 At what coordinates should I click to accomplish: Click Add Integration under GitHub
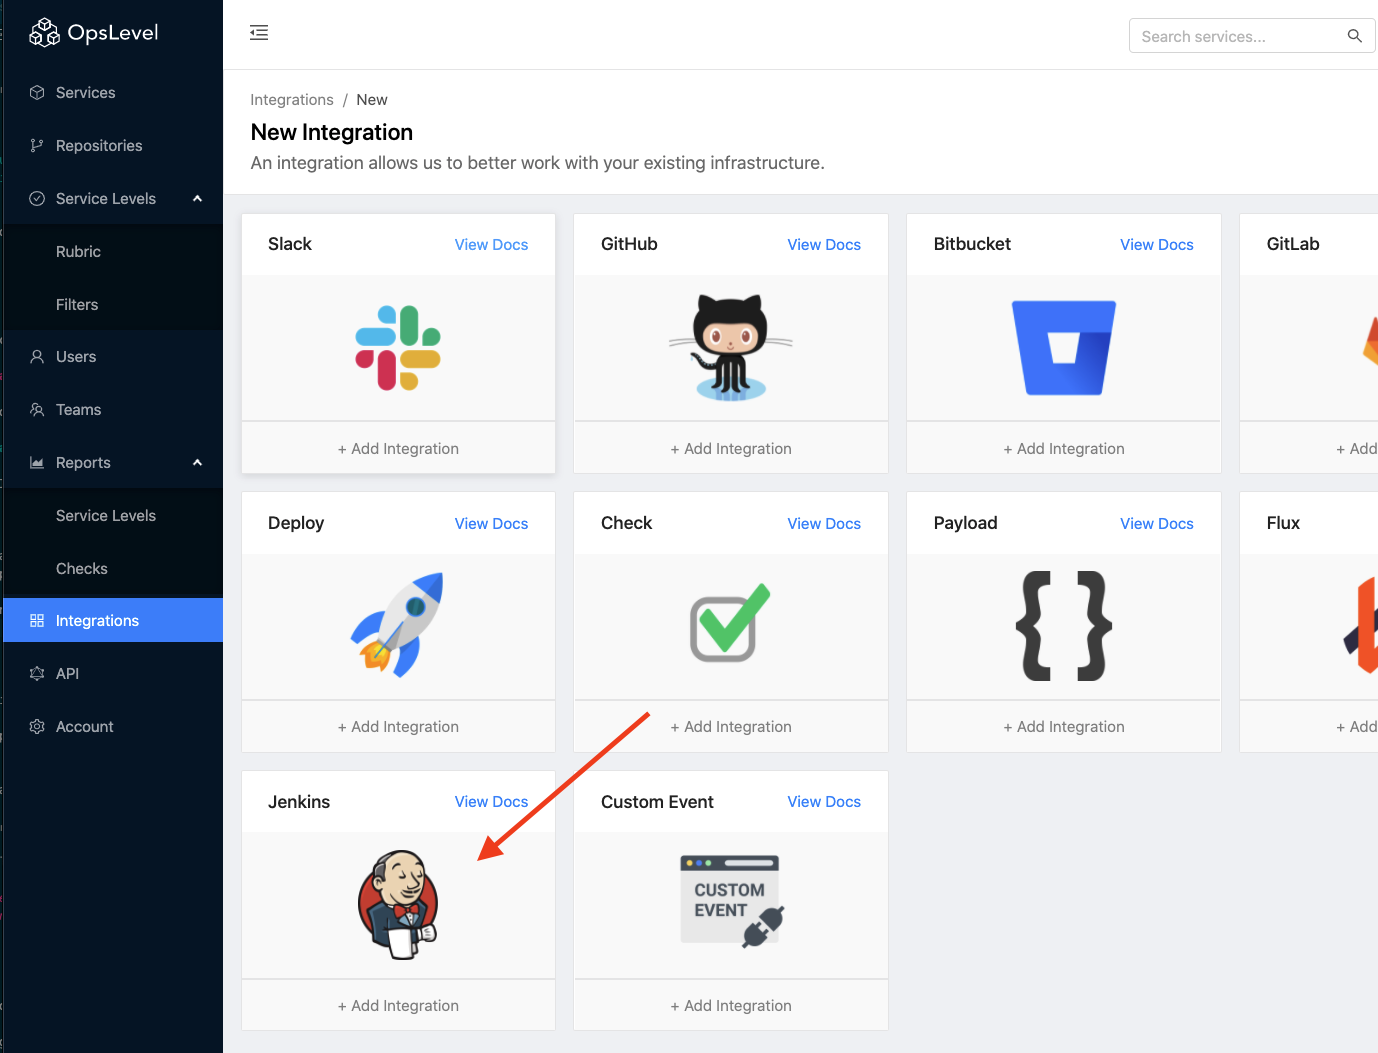[x=731, y=449]
